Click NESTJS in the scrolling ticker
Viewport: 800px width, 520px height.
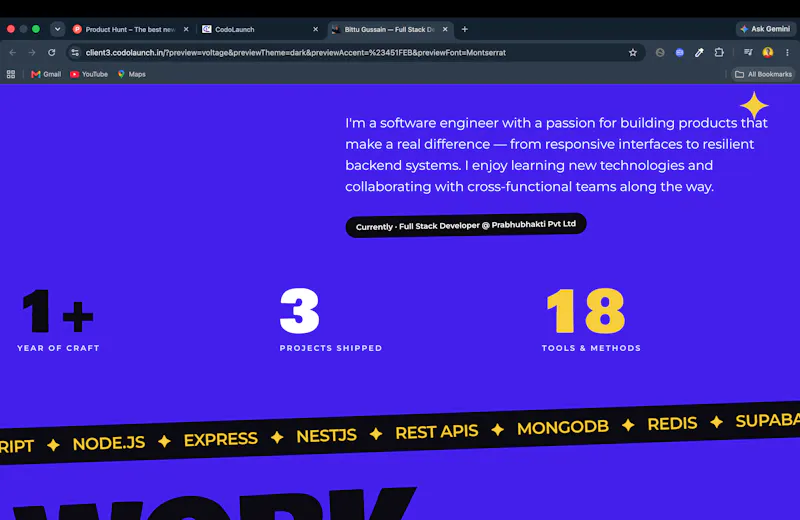[x=327, y=436]
